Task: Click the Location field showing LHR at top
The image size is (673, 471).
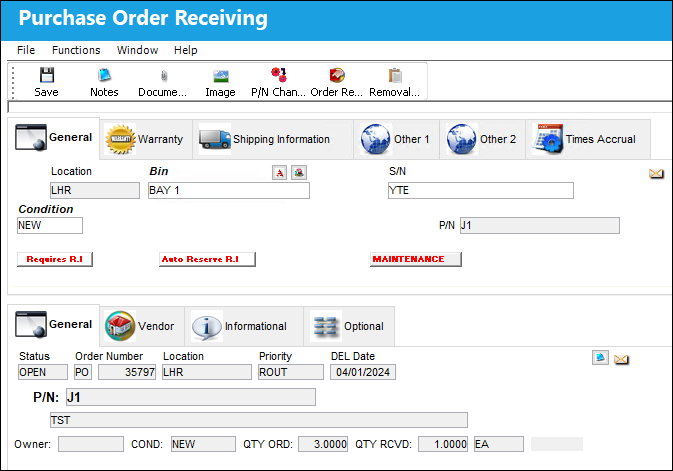Action: pos(95,191)
